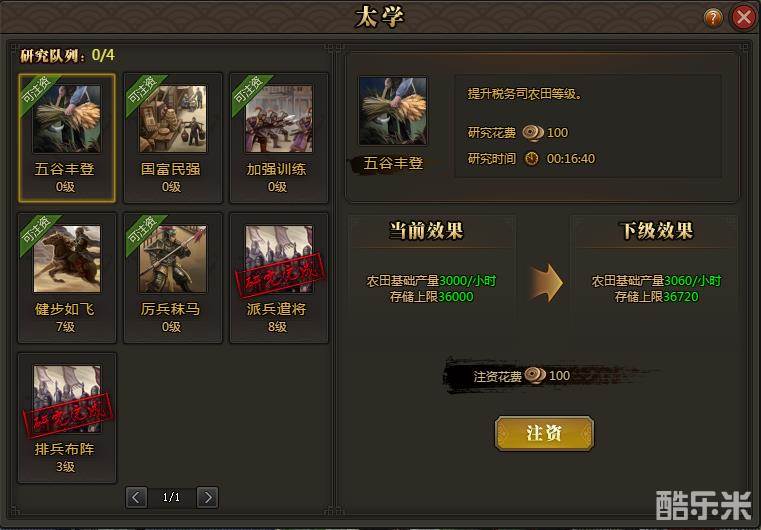The height and width of the screenshot is (530, 761).
Task: Select the 健步如飞 cavalry research
Action: click(67, 278)
